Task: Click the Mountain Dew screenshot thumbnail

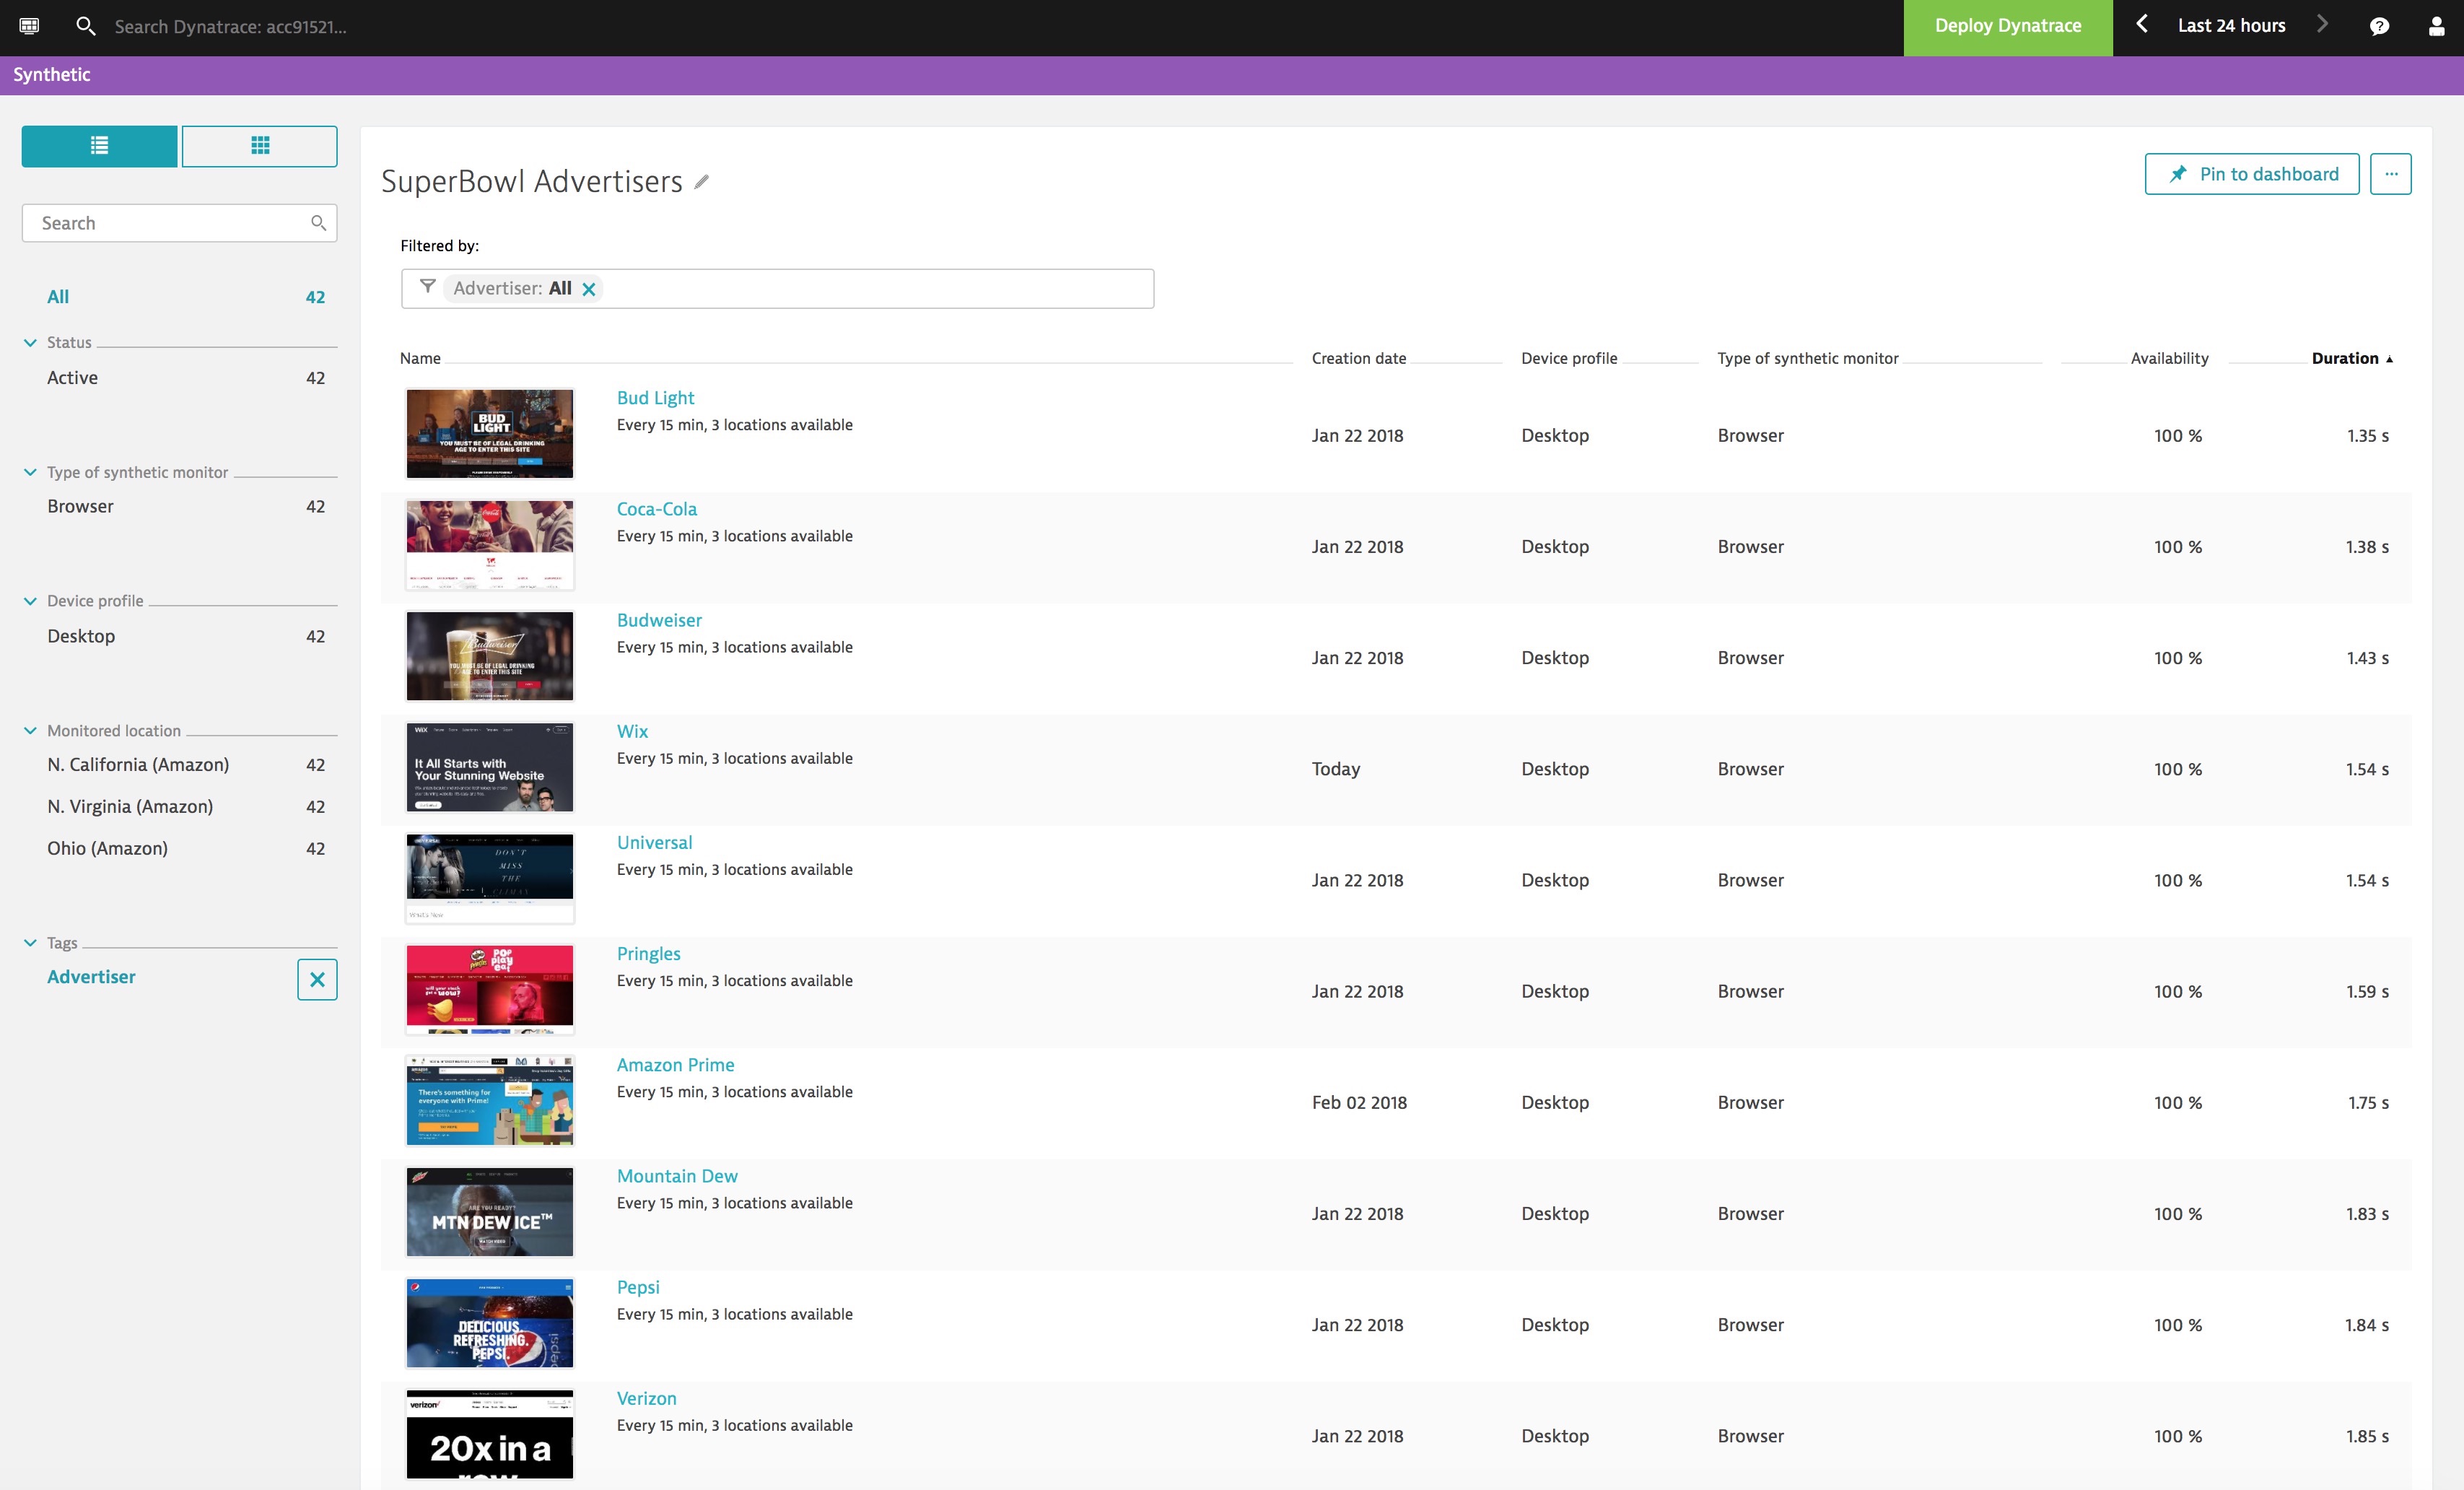Action: tap(490, 1212)
